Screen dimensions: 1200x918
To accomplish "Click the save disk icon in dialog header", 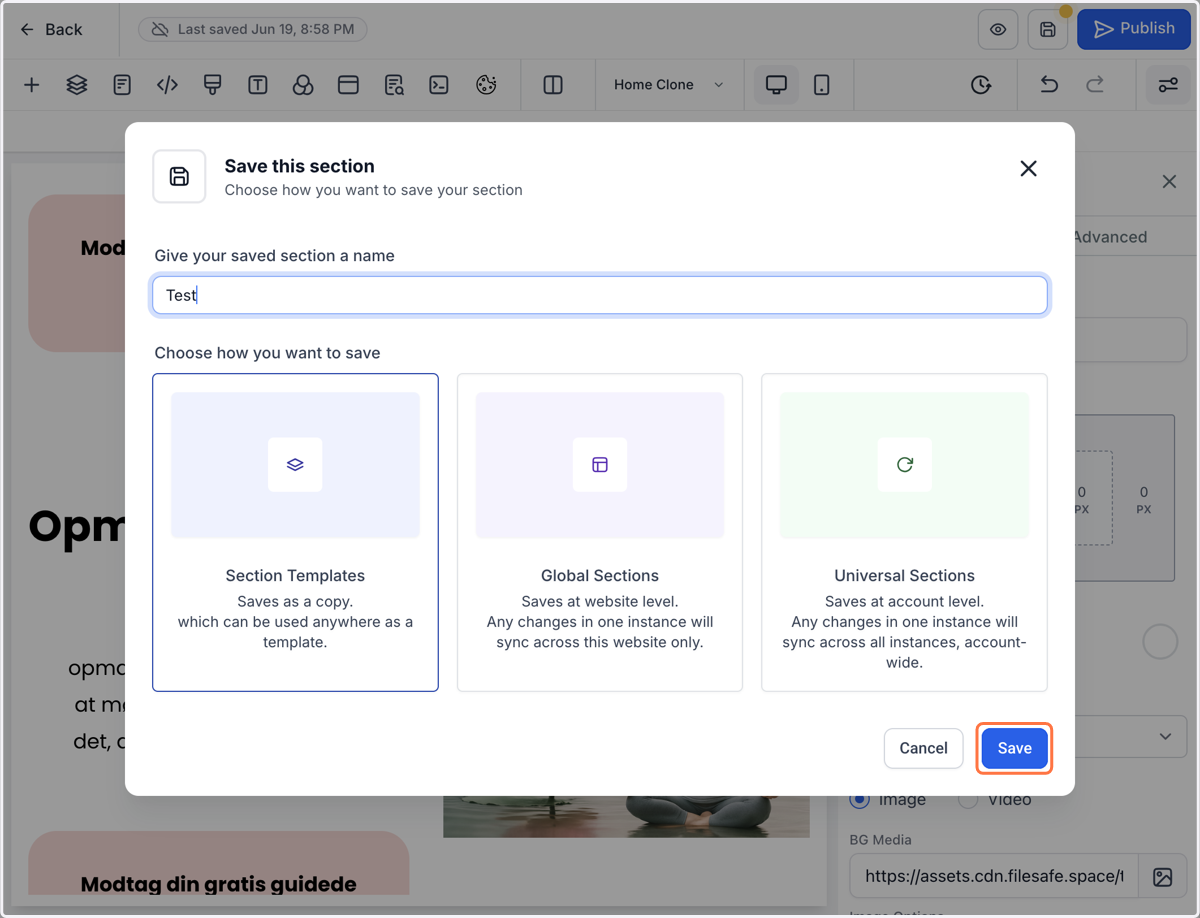I will click(179, 176).
